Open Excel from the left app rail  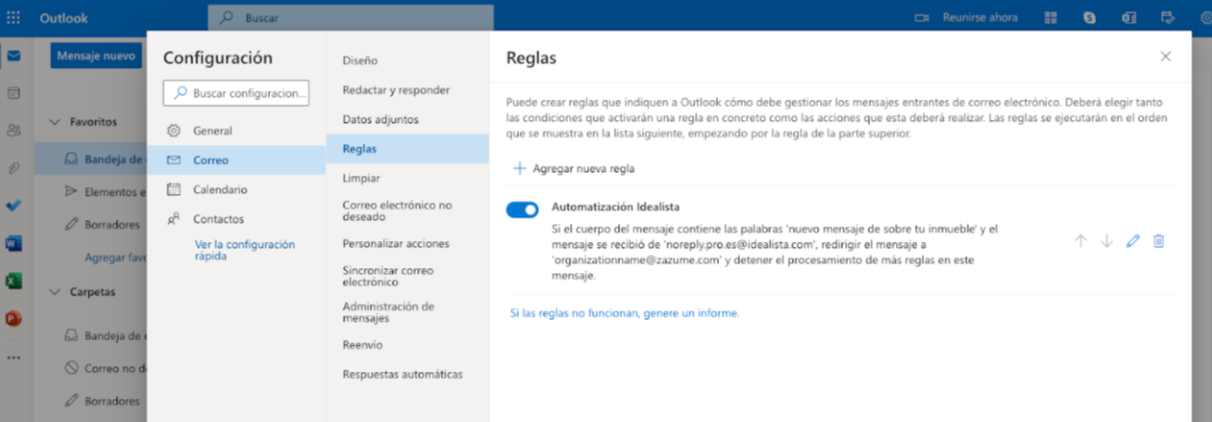[13, 281]
